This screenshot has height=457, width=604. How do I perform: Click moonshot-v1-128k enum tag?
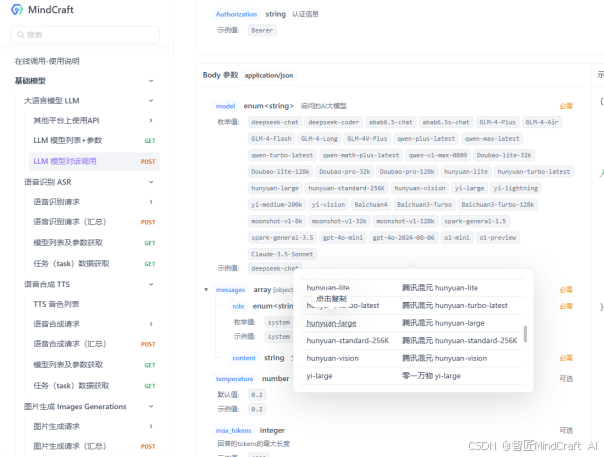405,221
